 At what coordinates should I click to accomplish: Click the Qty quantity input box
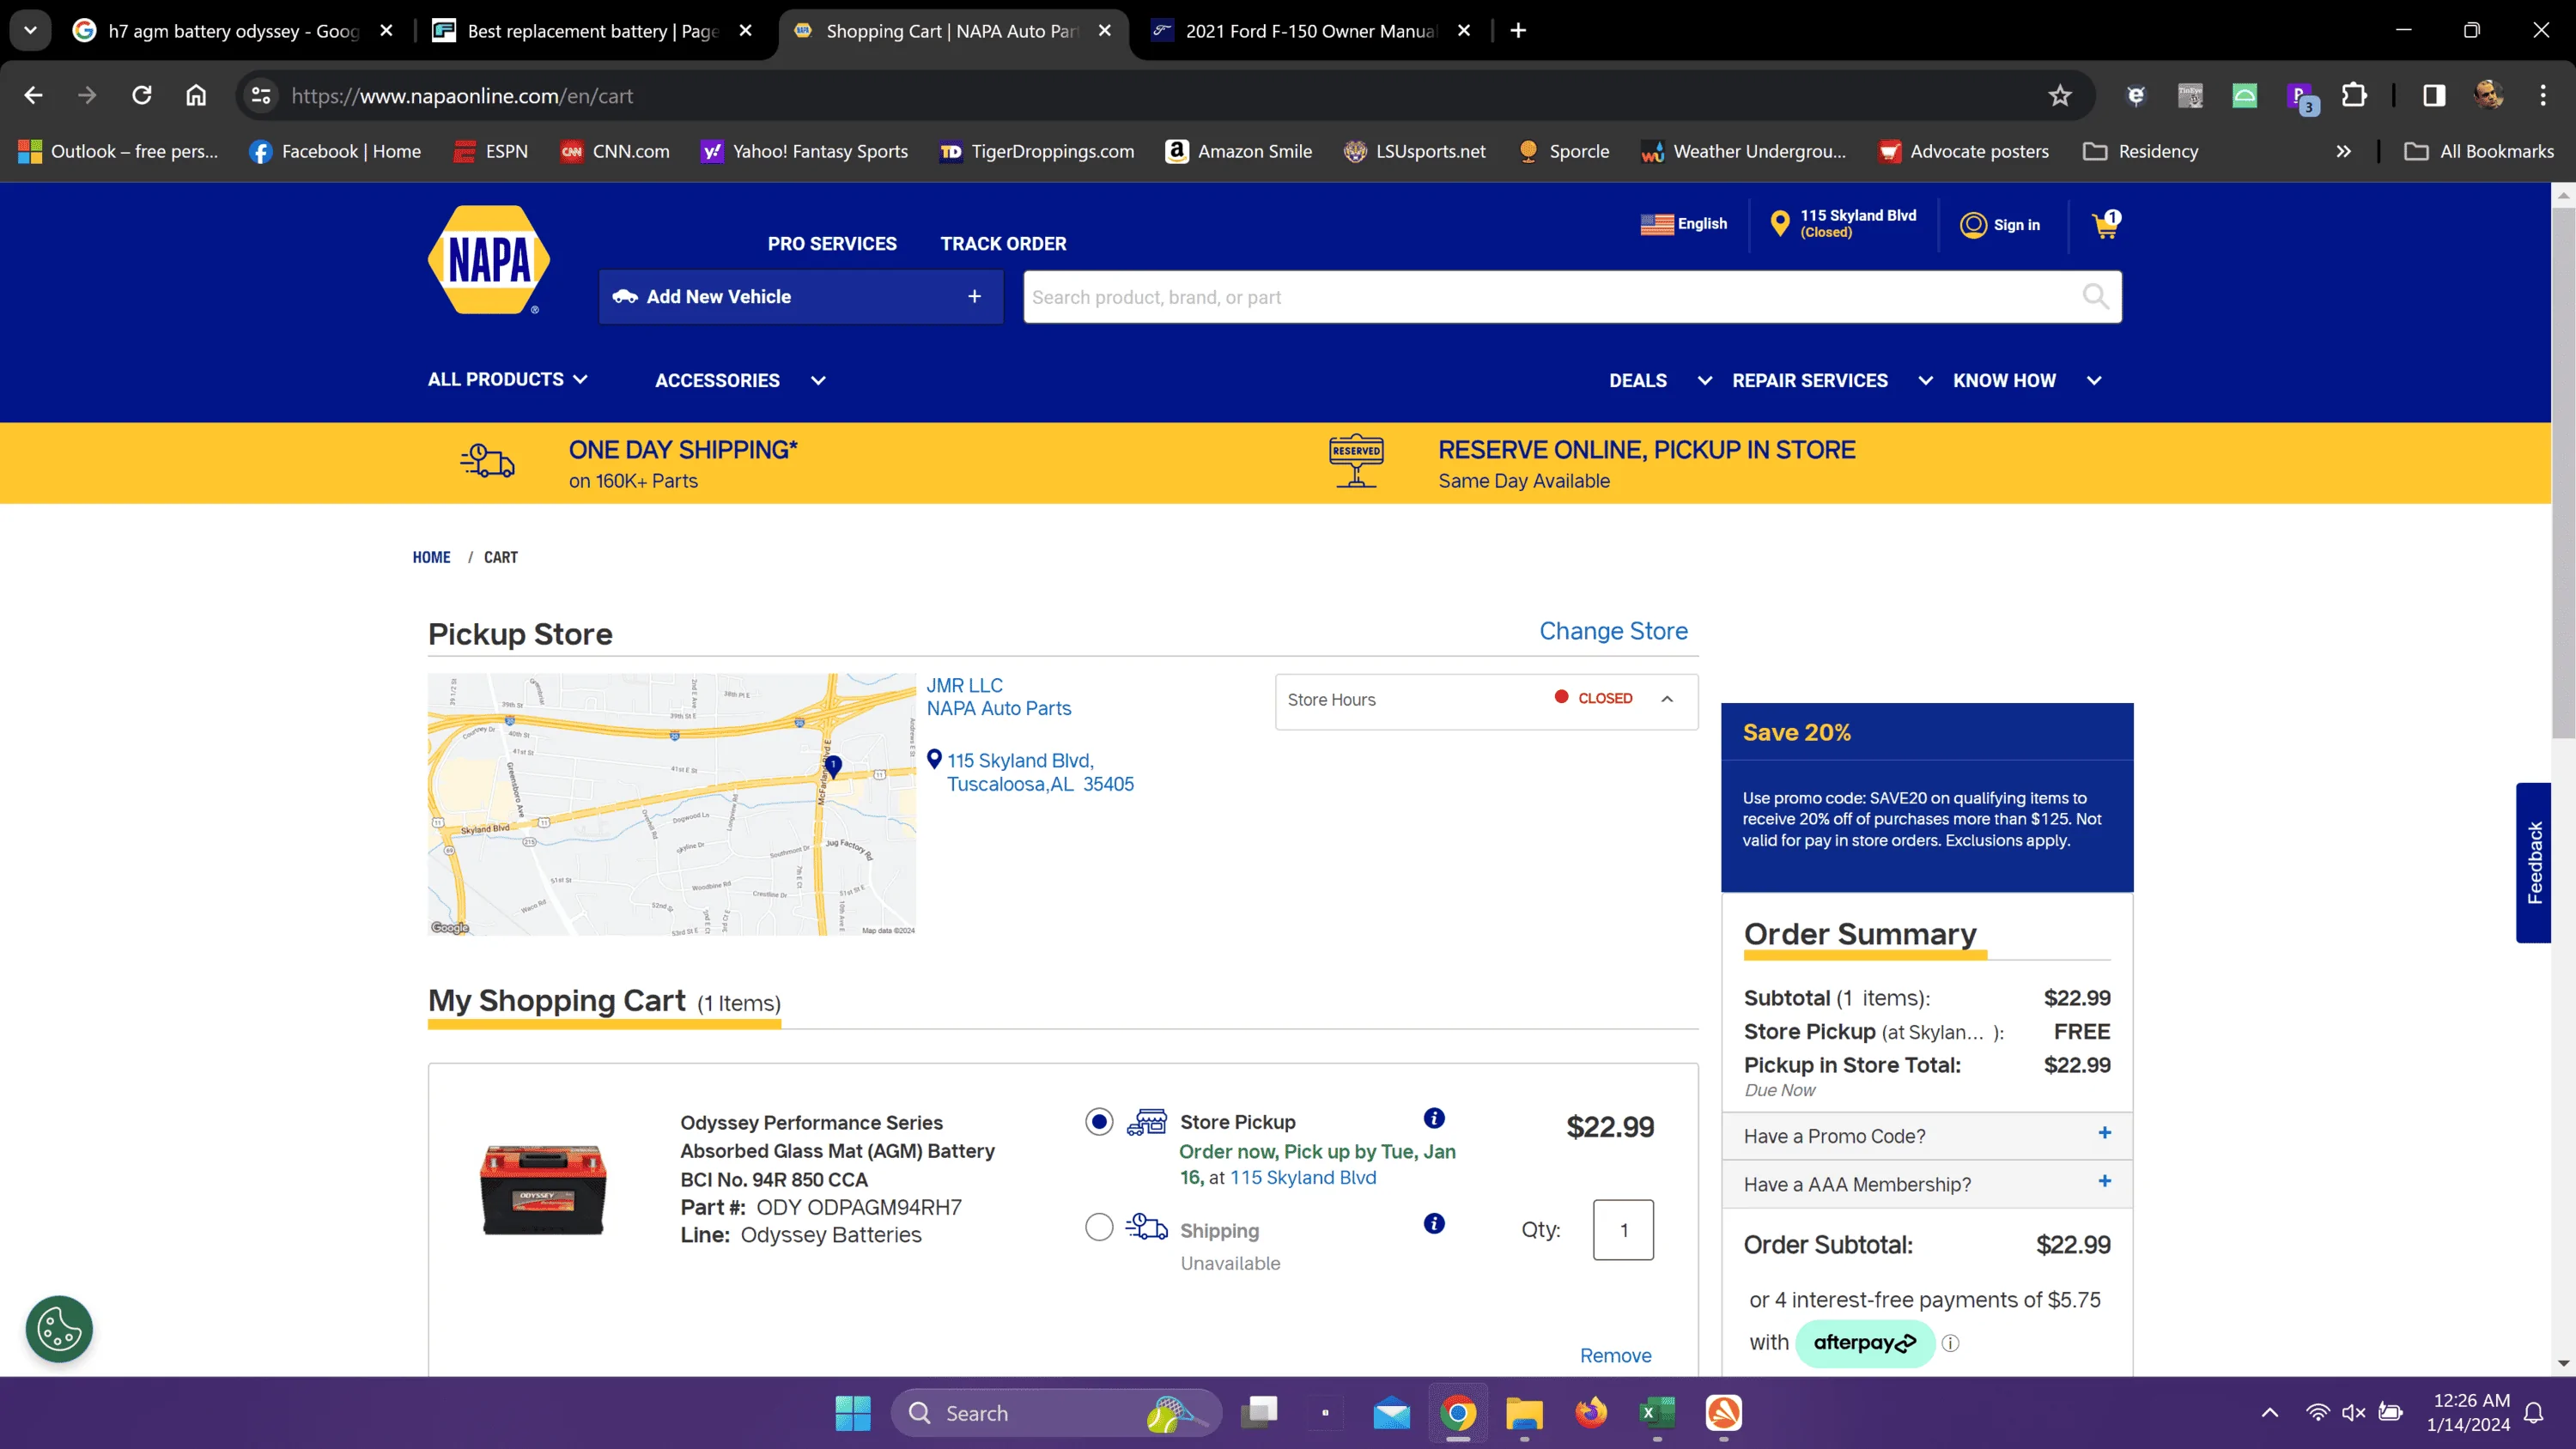pyautogui.click(x=1623, y=1230)
